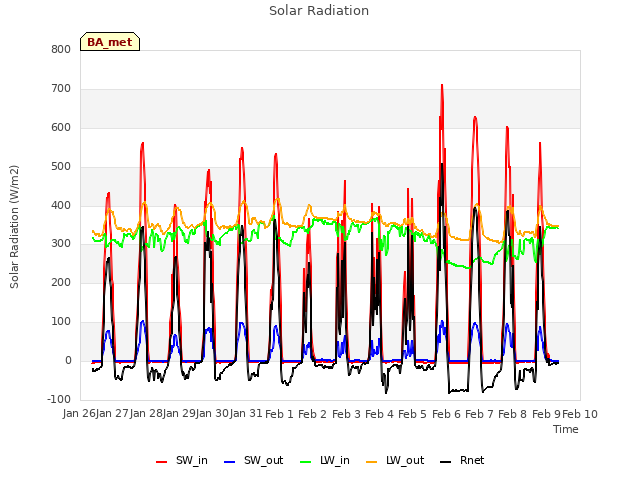The width and height of the screenshot is (640, 480).
Task: Click the tallest SW_in peak on Feb 6
Action: click(x=442, y=86)
